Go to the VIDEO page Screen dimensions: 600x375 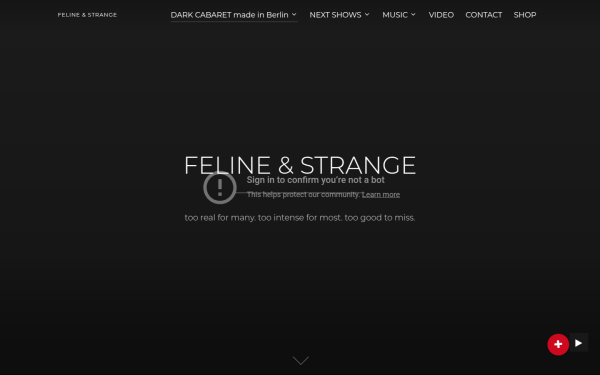coord(441,15)
